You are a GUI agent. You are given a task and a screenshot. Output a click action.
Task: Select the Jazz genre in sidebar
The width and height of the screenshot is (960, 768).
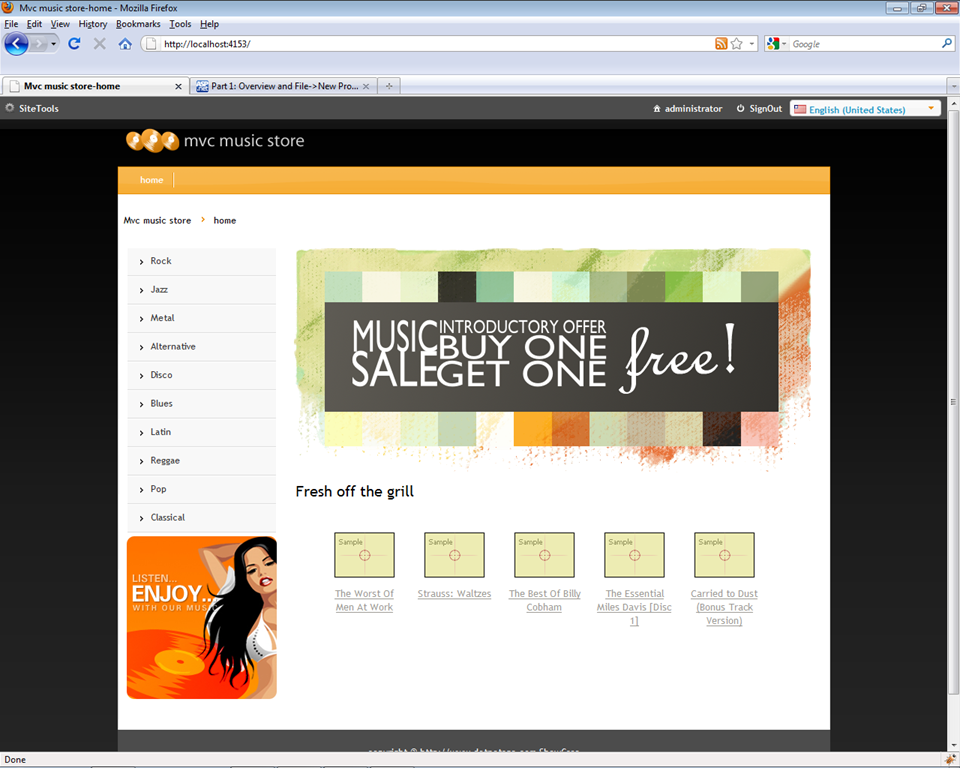tap(159, 290)
